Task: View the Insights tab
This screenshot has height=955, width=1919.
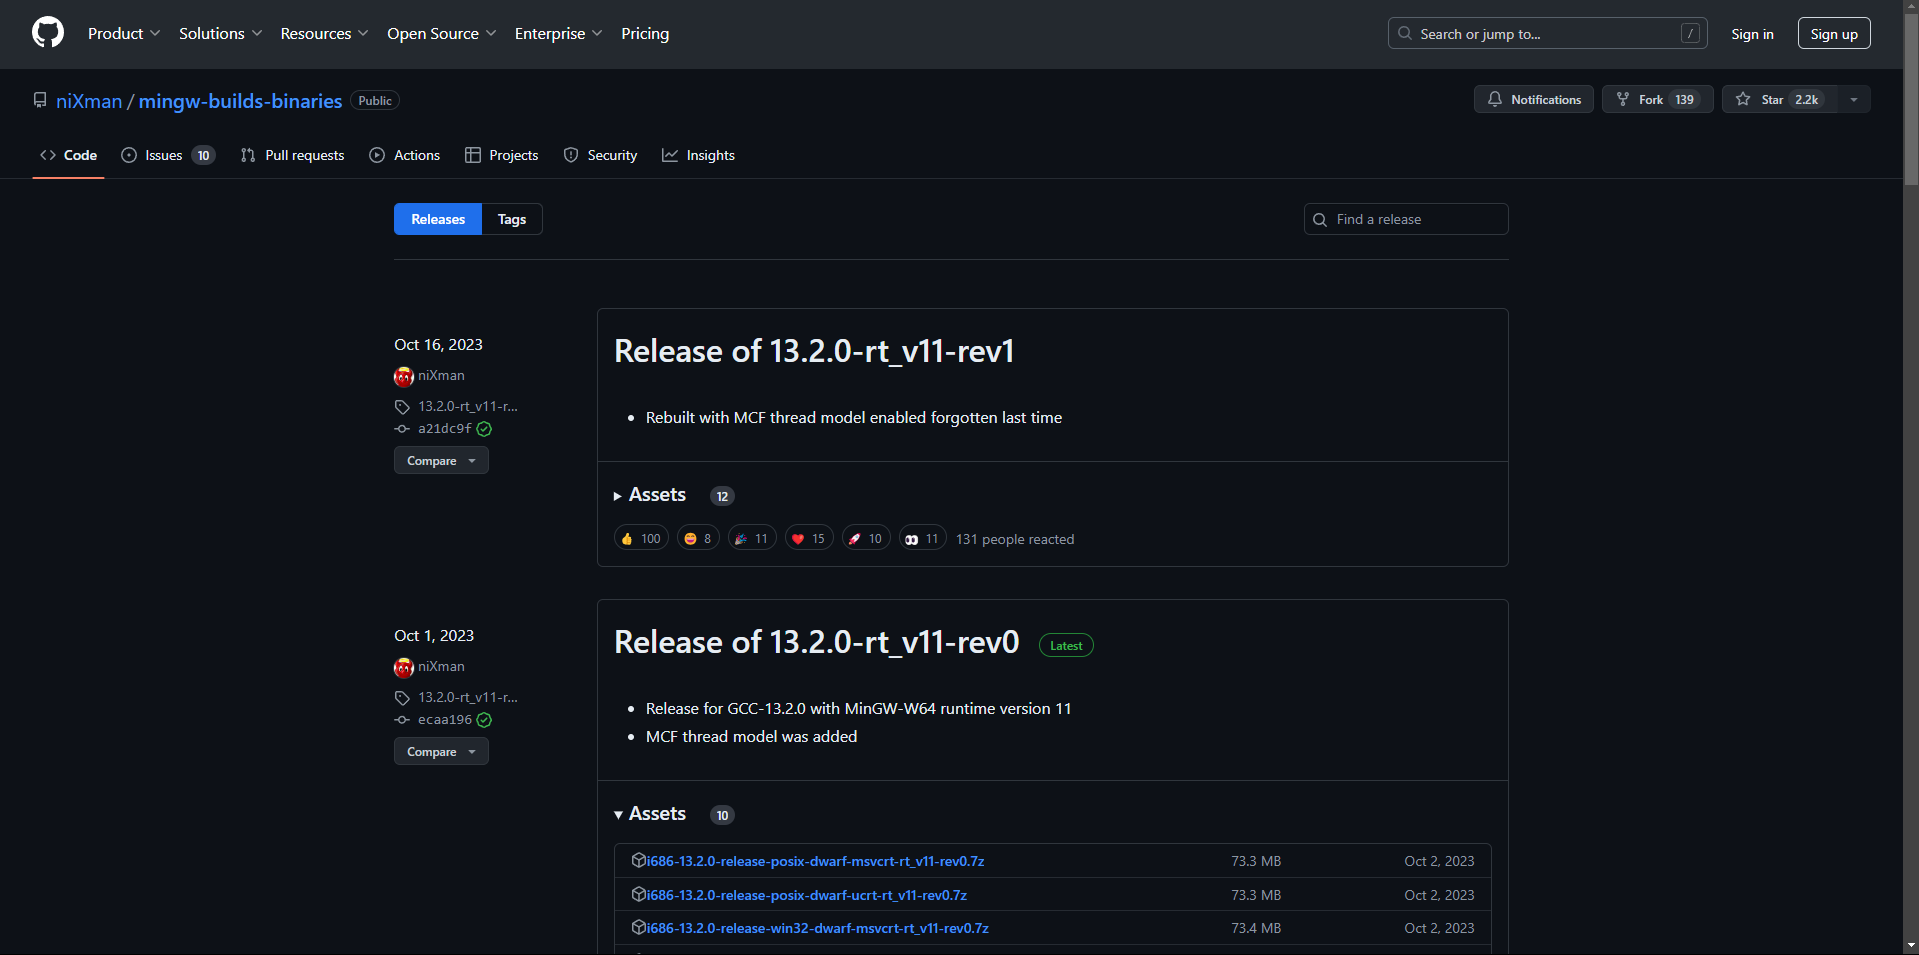Action: 698,155
